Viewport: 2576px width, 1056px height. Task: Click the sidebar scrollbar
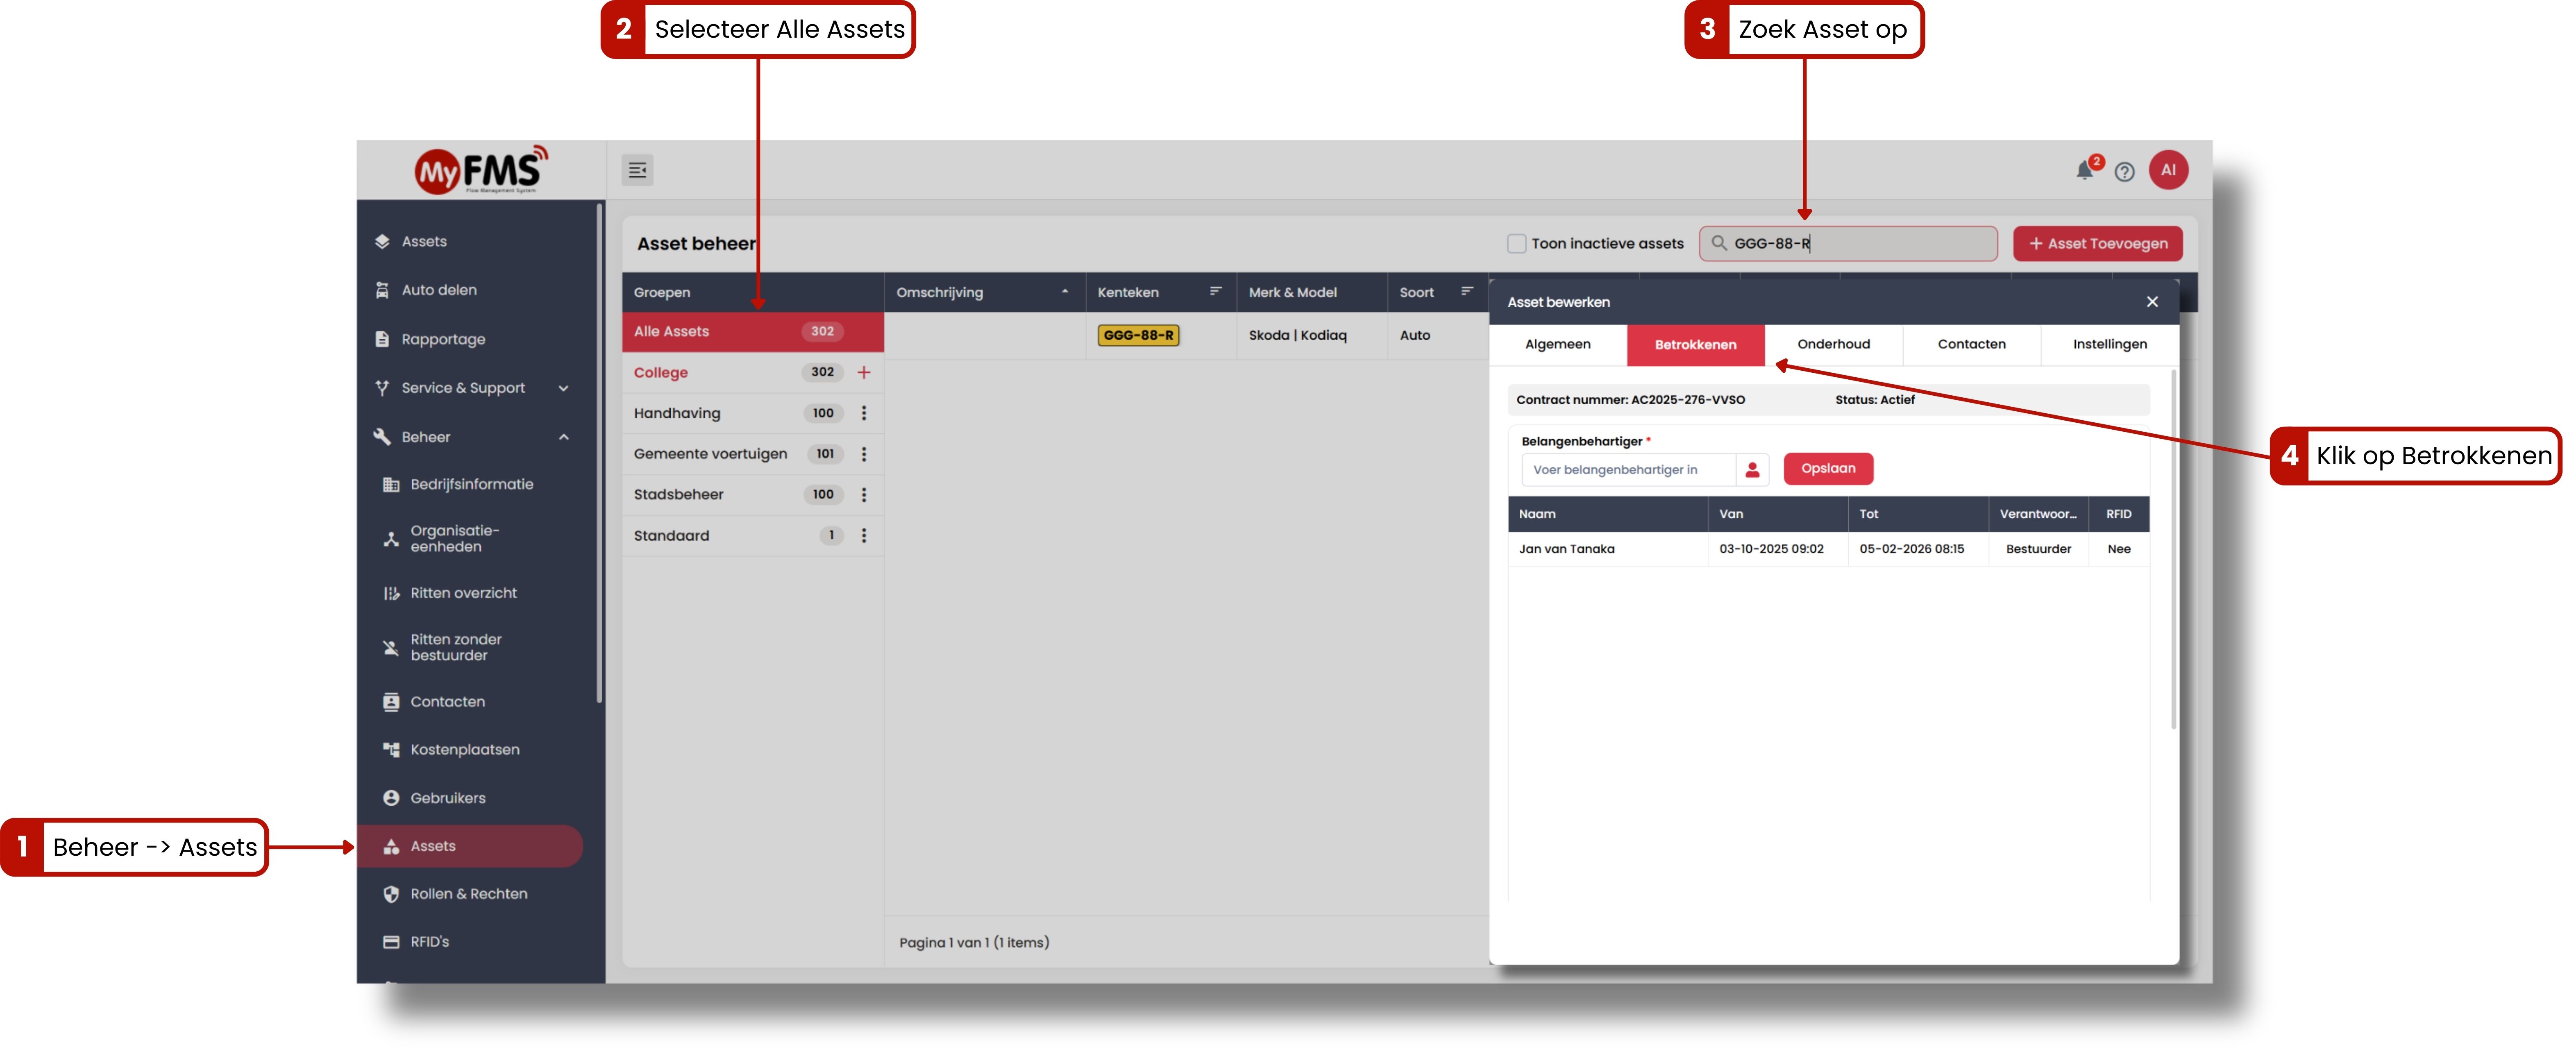(x=599, y=454)
